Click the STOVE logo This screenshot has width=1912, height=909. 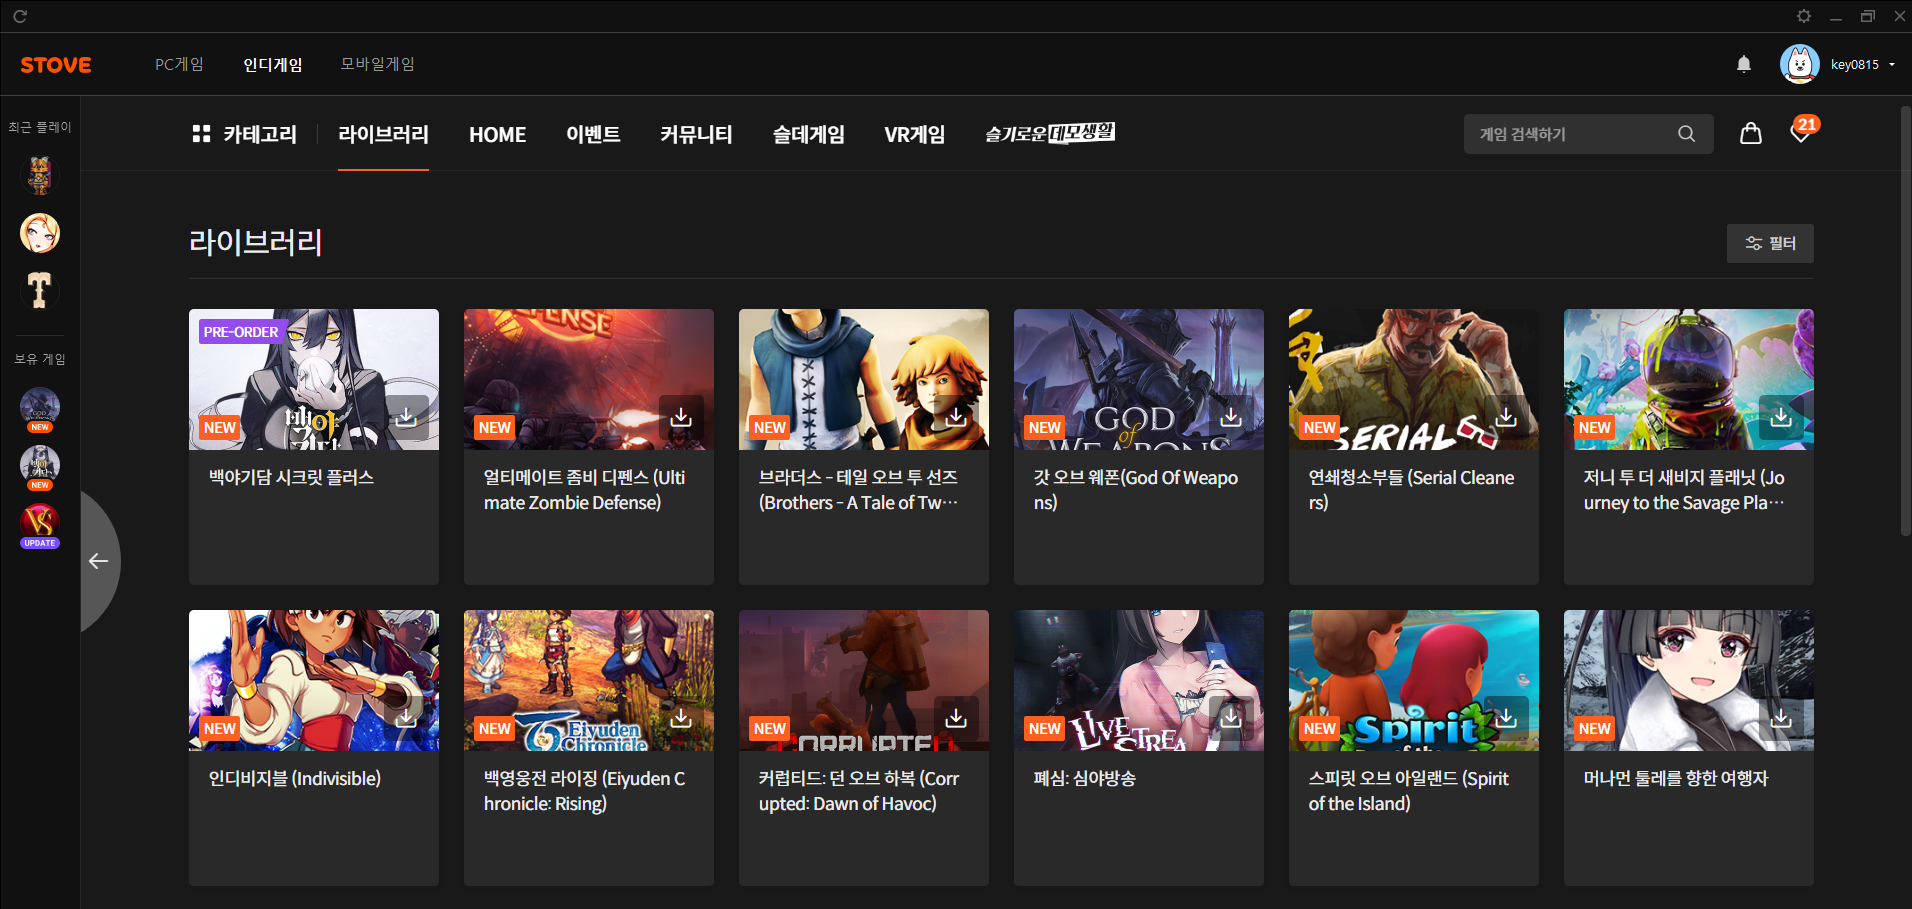56,65
